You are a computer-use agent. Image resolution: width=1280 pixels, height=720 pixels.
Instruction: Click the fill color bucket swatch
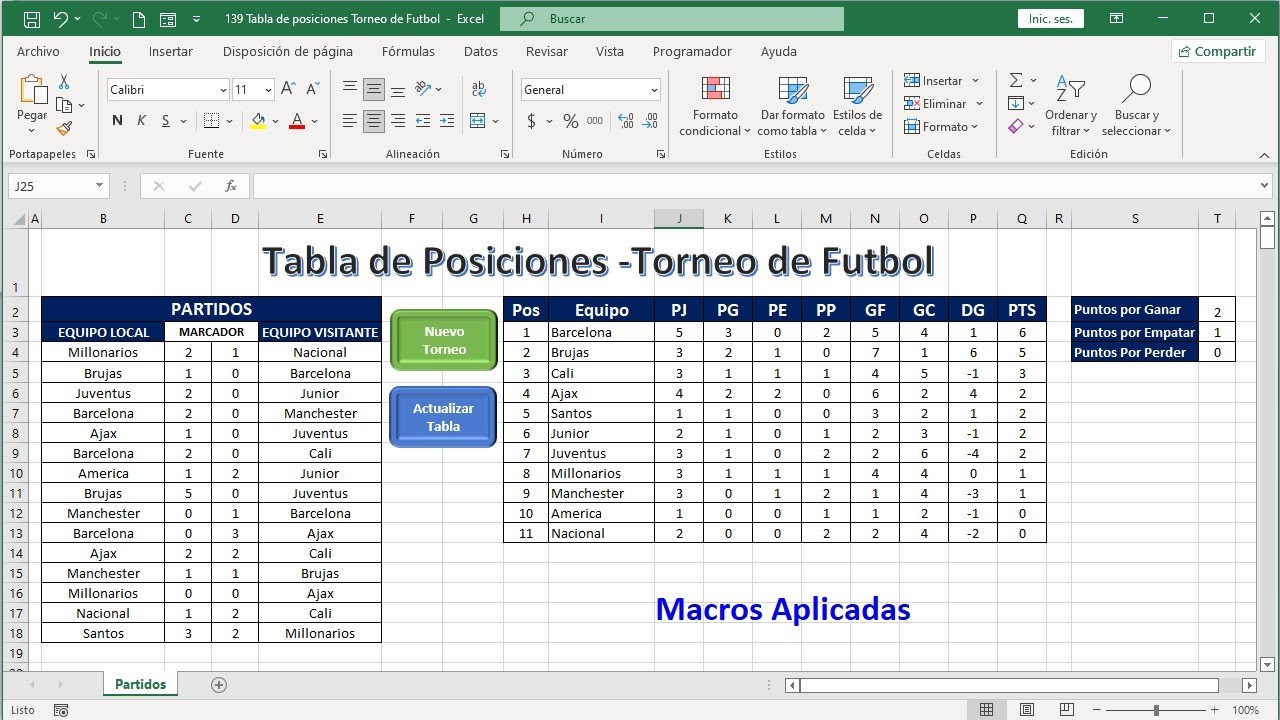pos(258,121)
